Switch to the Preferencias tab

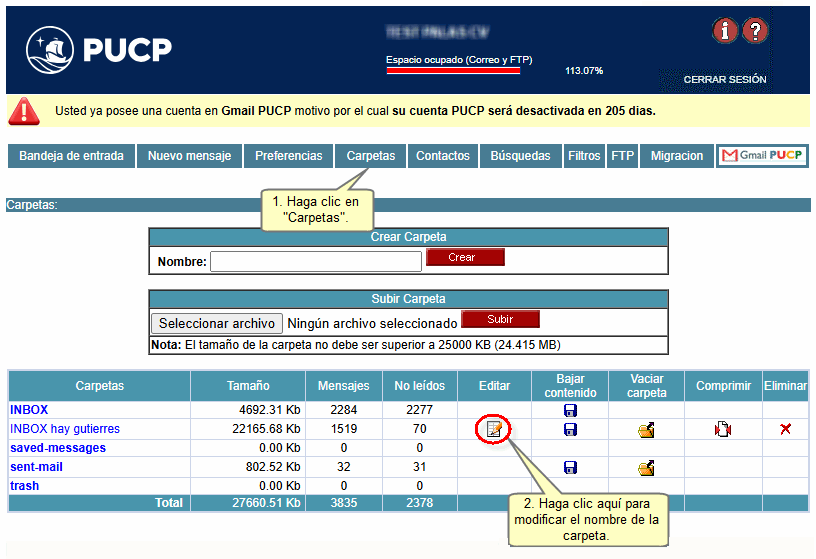click(x=289, y=156)
